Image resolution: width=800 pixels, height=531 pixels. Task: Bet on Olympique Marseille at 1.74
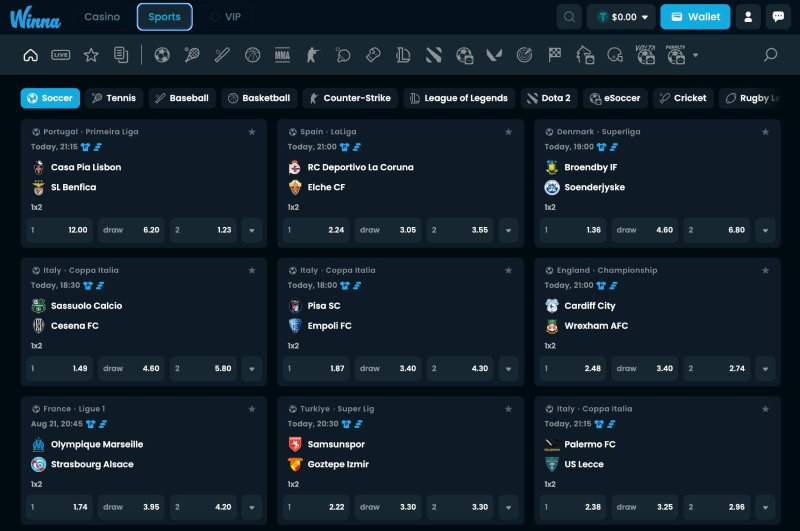pos(59,507)
